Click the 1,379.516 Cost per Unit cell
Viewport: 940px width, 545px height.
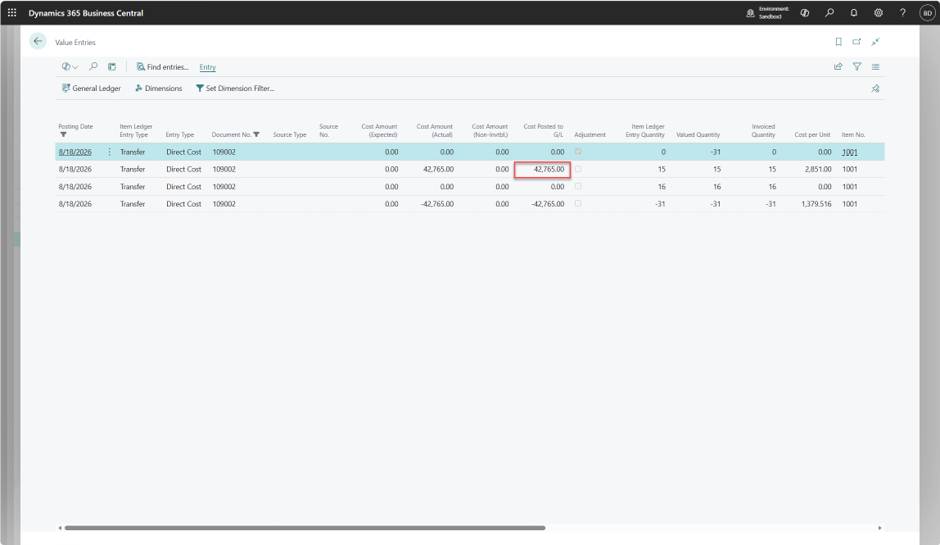816,204
